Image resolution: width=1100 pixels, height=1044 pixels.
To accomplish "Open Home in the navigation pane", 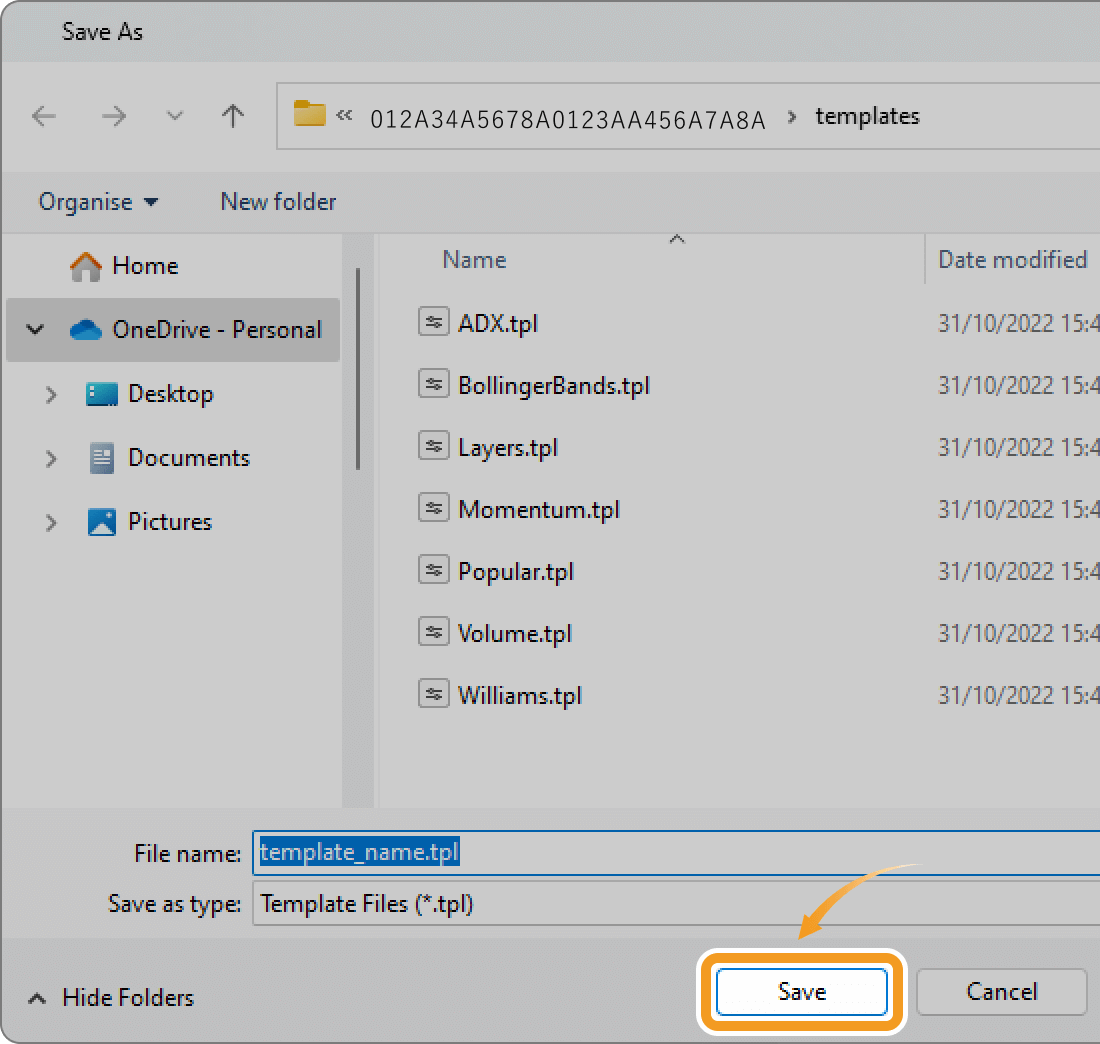I will point(145,266).
